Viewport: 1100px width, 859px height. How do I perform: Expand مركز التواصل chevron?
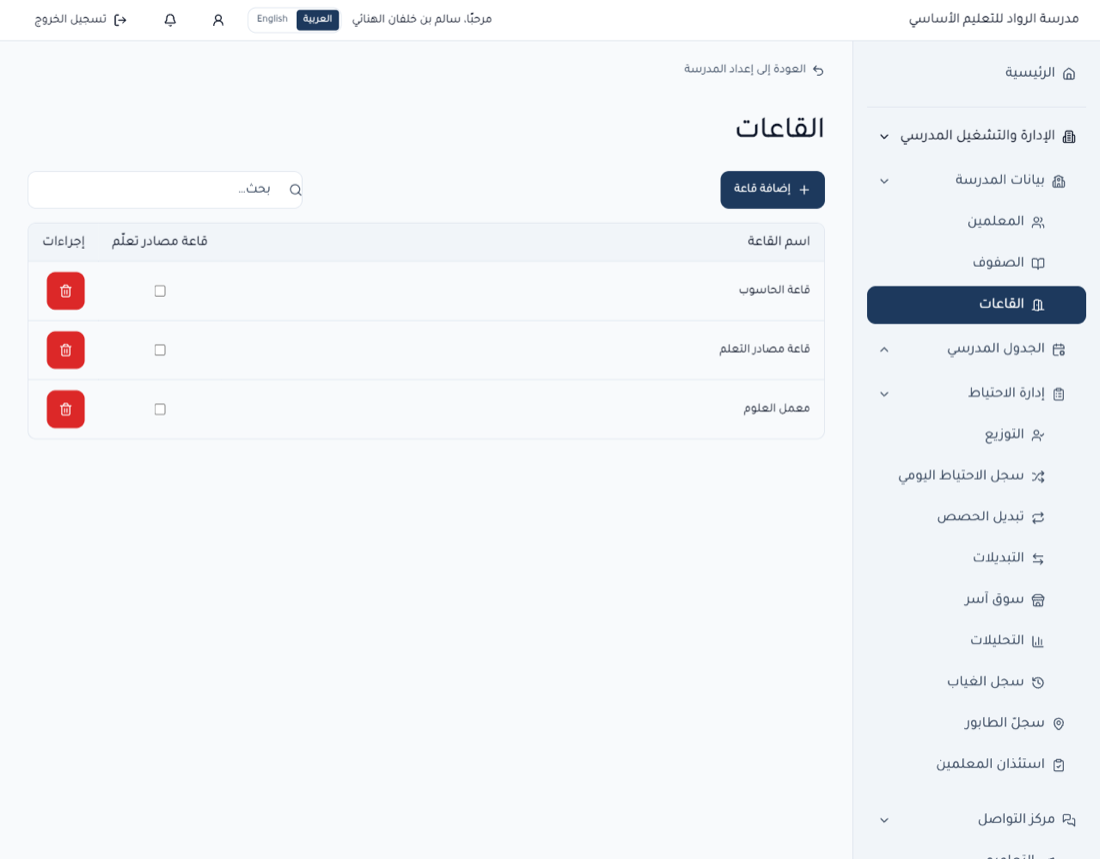(x=884, y=820)
